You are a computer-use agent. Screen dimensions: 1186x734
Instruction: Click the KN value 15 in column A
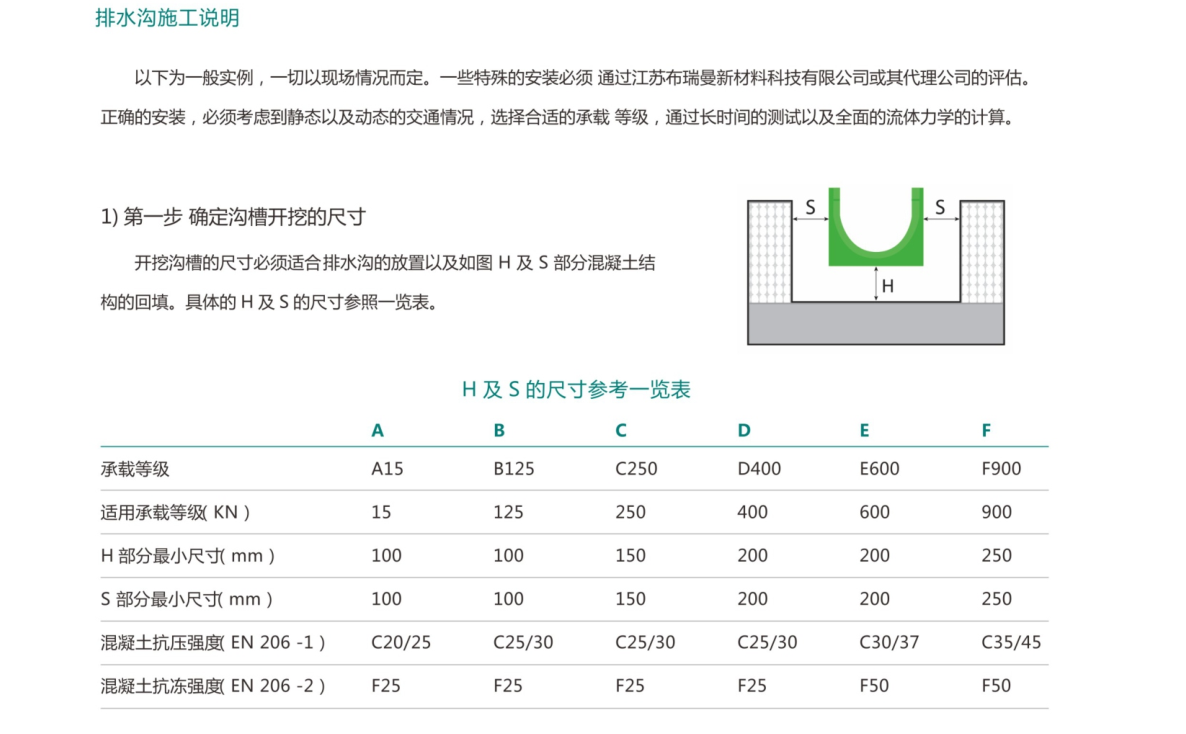click(381, 512)
